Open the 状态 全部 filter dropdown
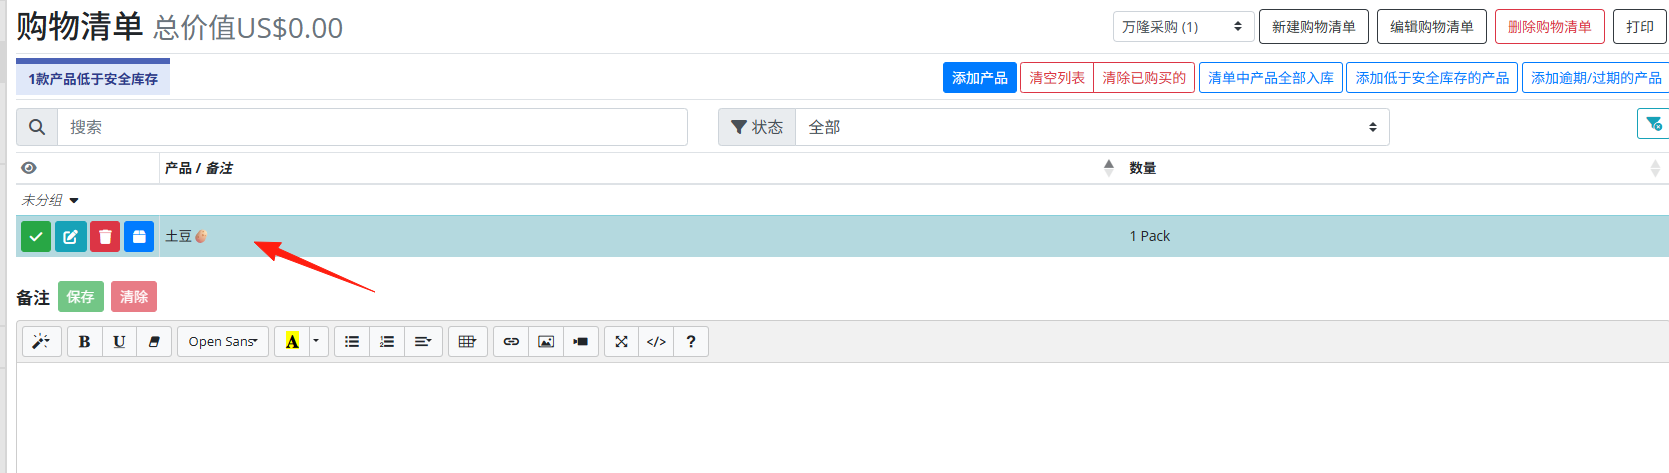The width and height of the screenshot is (1669, 473). coord(1092,127)
